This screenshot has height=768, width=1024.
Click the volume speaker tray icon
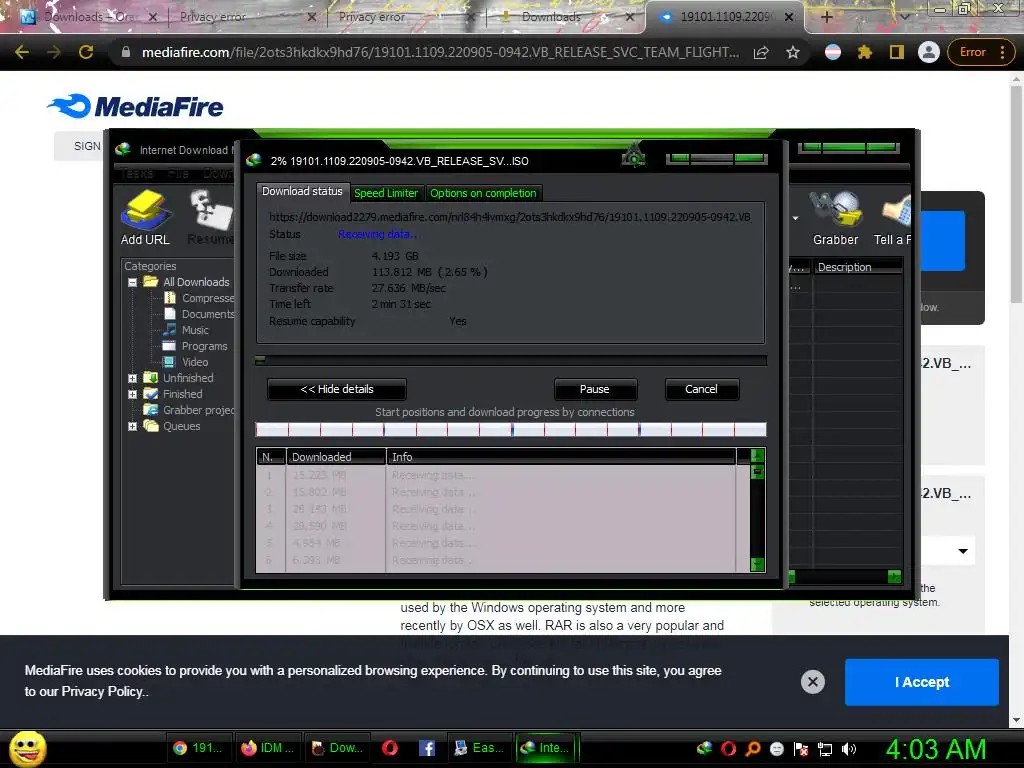(x=848, y=749)
